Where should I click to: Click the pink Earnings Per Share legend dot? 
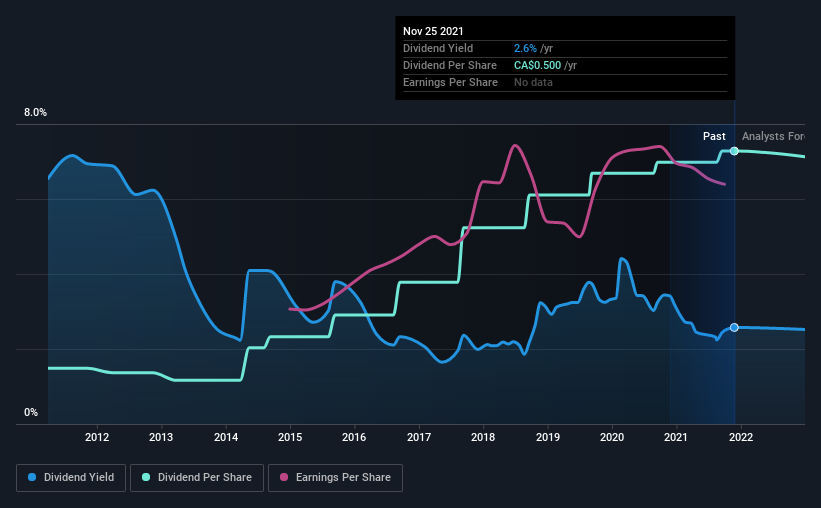click(284, 477)
